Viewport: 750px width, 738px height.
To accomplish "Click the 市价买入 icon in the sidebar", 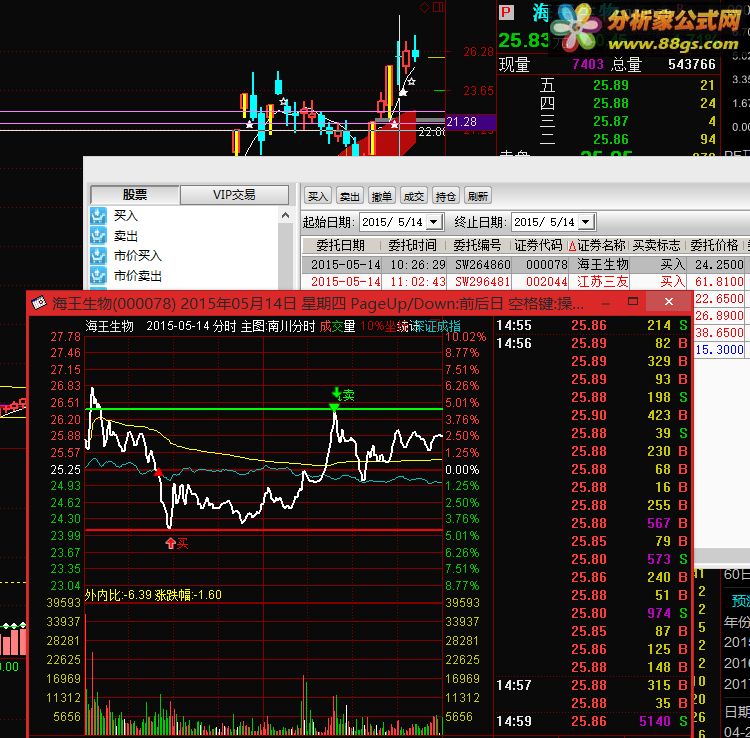I will tap(98, 256).
